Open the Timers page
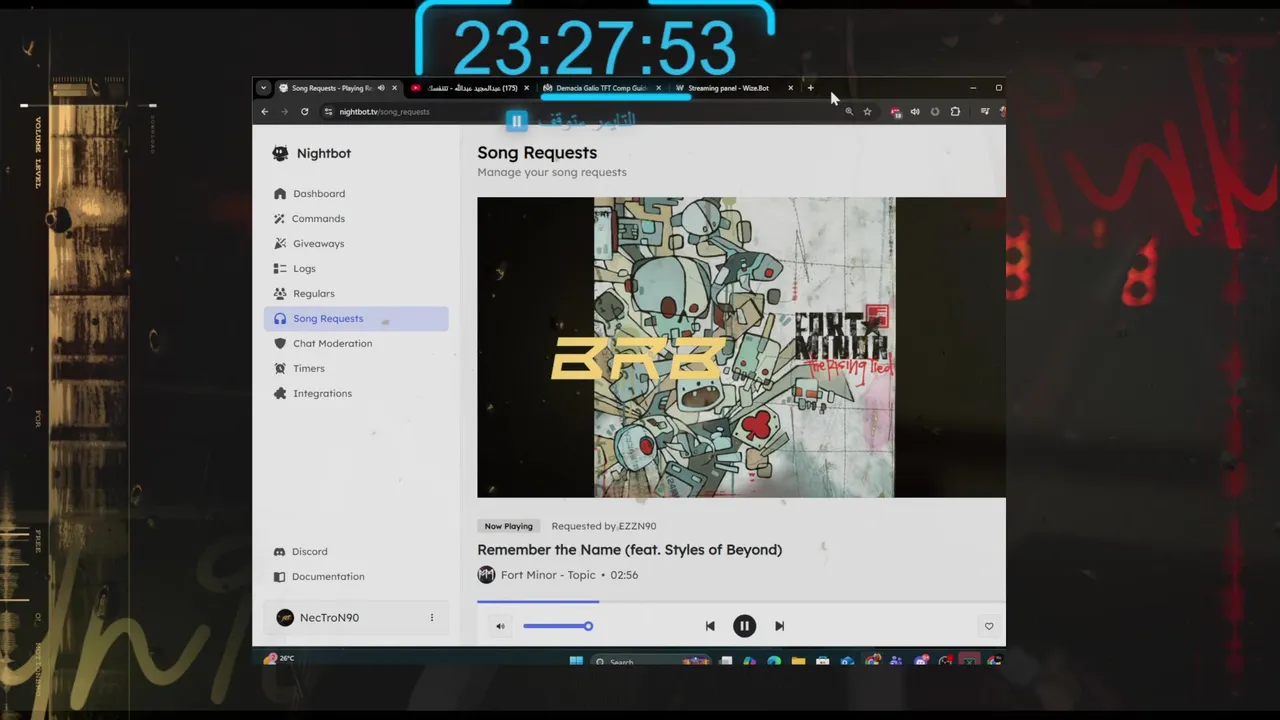Viewport: 1280px width, 720px height. (x=356, y=368)
